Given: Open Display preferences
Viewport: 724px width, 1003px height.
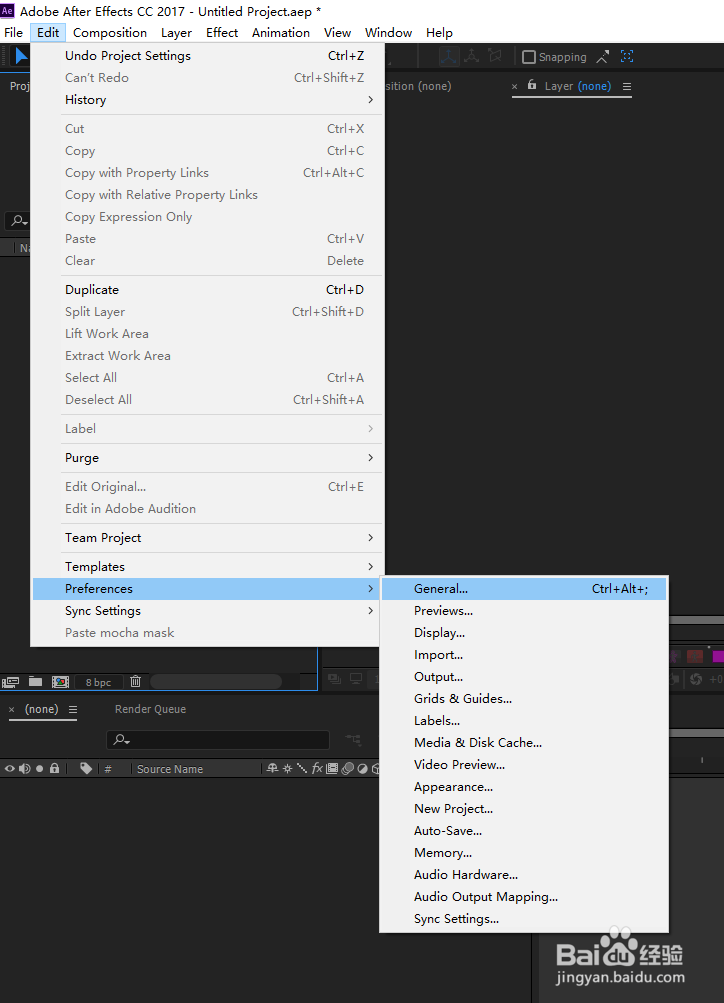Looking at the screenshot, I should (x=524, y=633).
